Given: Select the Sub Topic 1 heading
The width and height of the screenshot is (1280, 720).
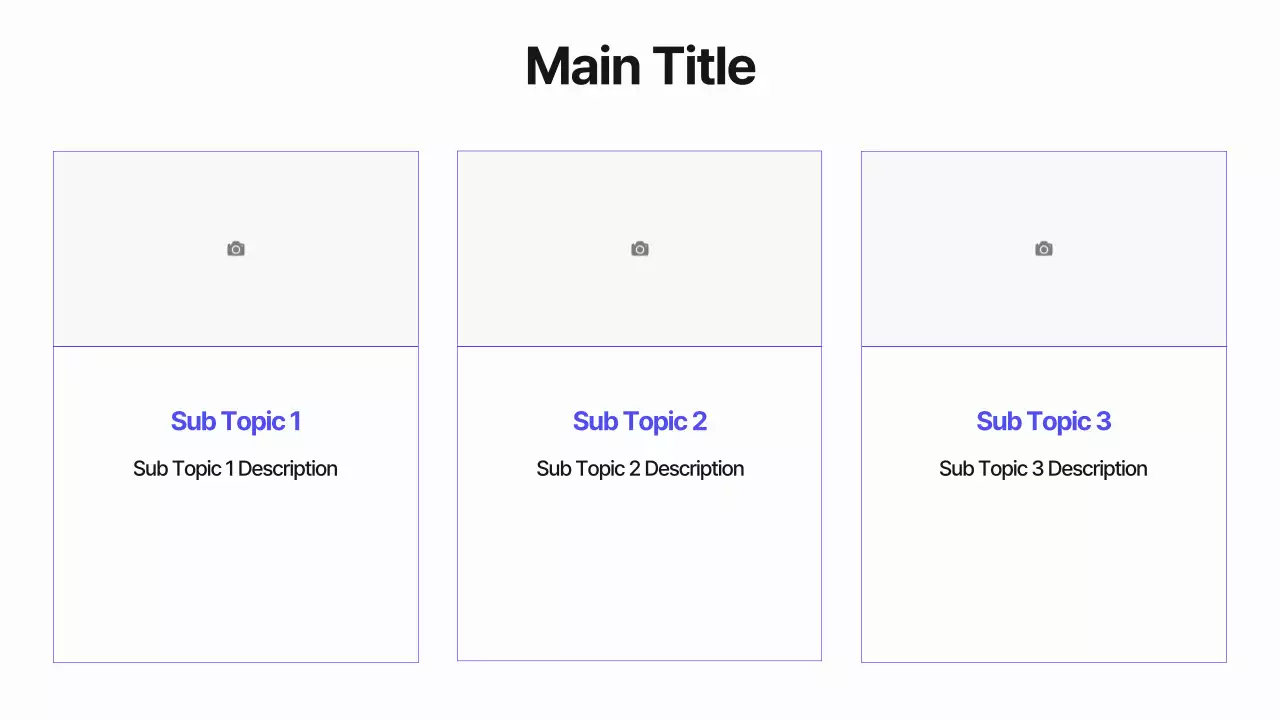Looking at the screenshot, I should (x=236, y=421).
